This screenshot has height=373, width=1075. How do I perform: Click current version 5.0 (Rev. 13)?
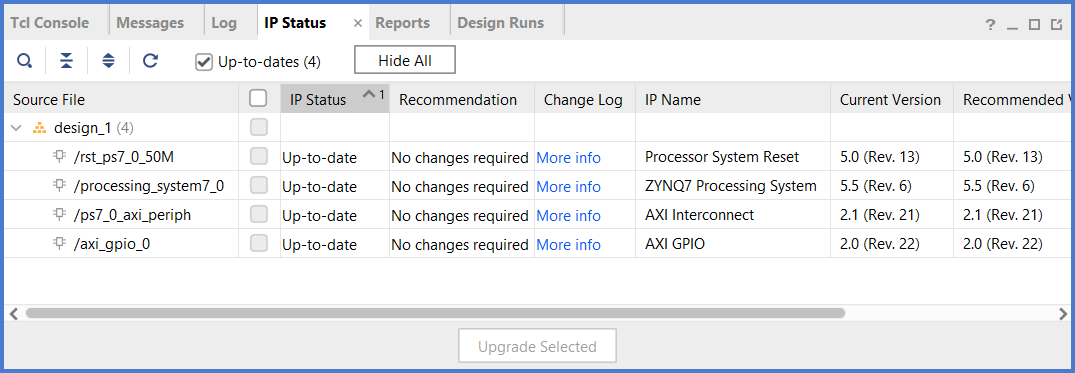(879, 157)
